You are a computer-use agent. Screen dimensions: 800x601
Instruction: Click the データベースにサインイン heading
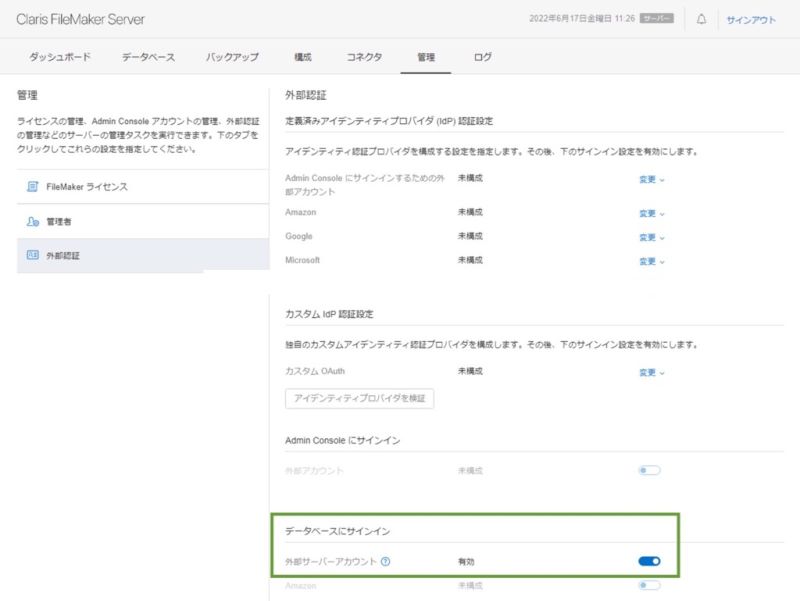[337, 531]
